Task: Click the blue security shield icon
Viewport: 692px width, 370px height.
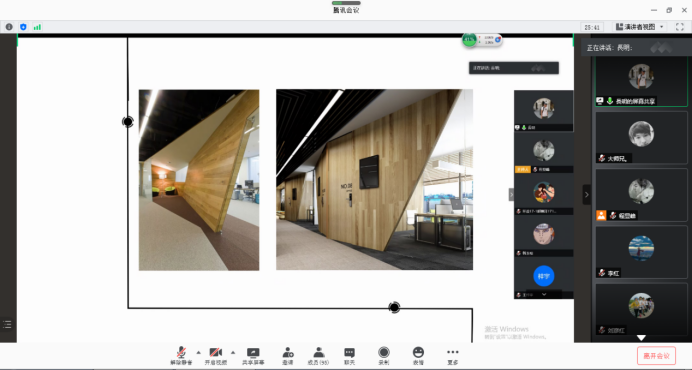Action: [23, 27]
